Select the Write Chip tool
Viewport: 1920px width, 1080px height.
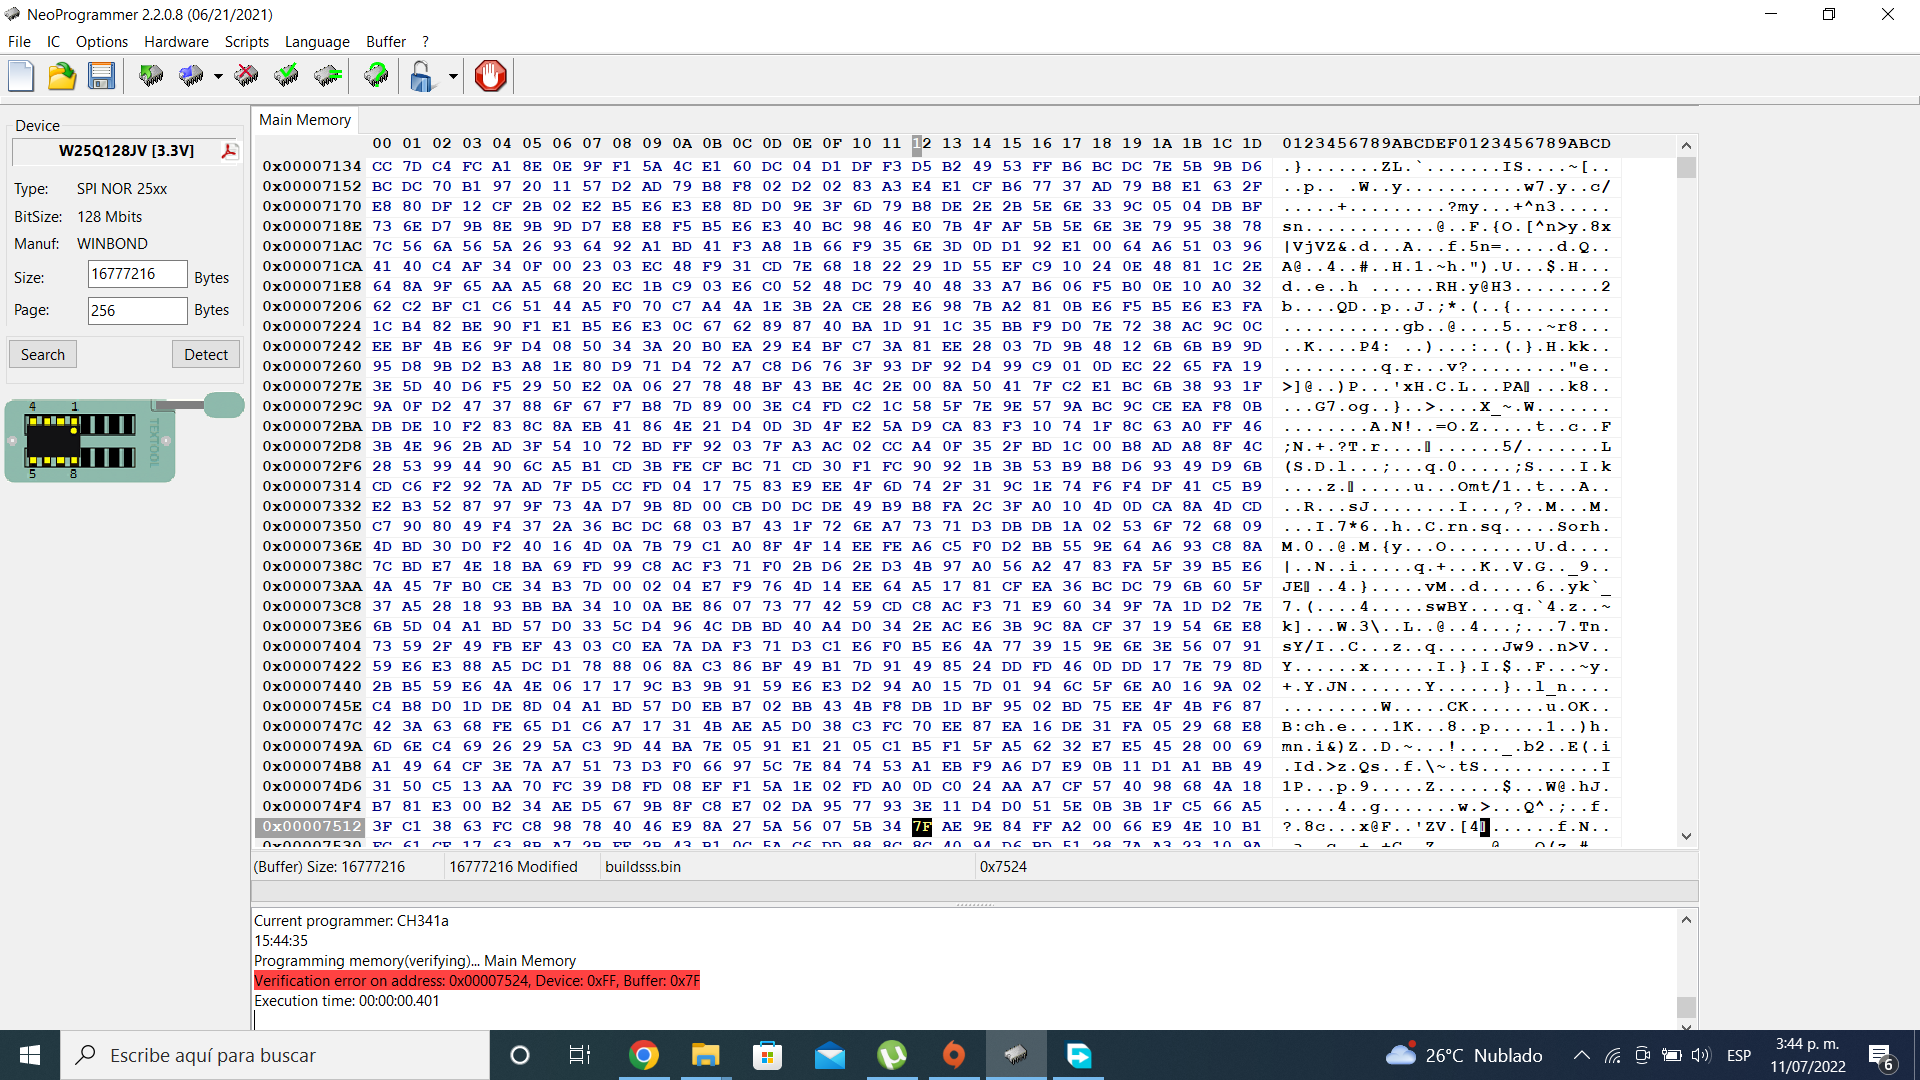tap(190, 76)
